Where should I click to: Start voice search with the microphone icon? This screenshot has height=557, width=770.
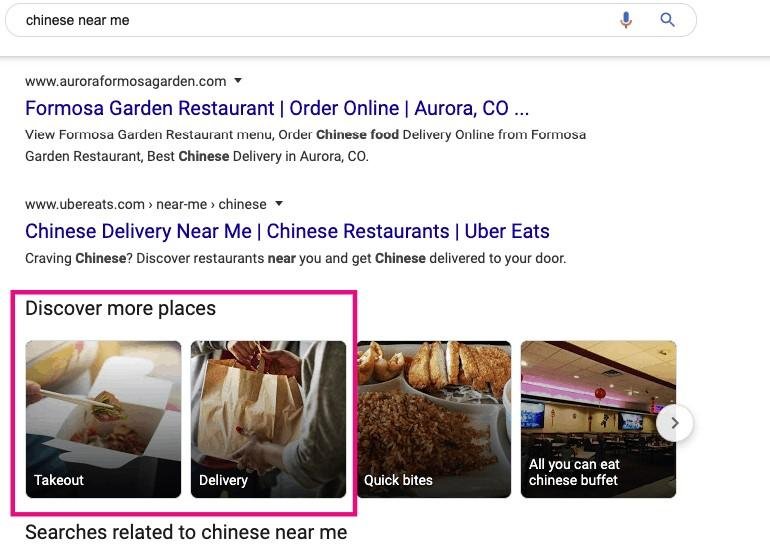pos(626,20)
